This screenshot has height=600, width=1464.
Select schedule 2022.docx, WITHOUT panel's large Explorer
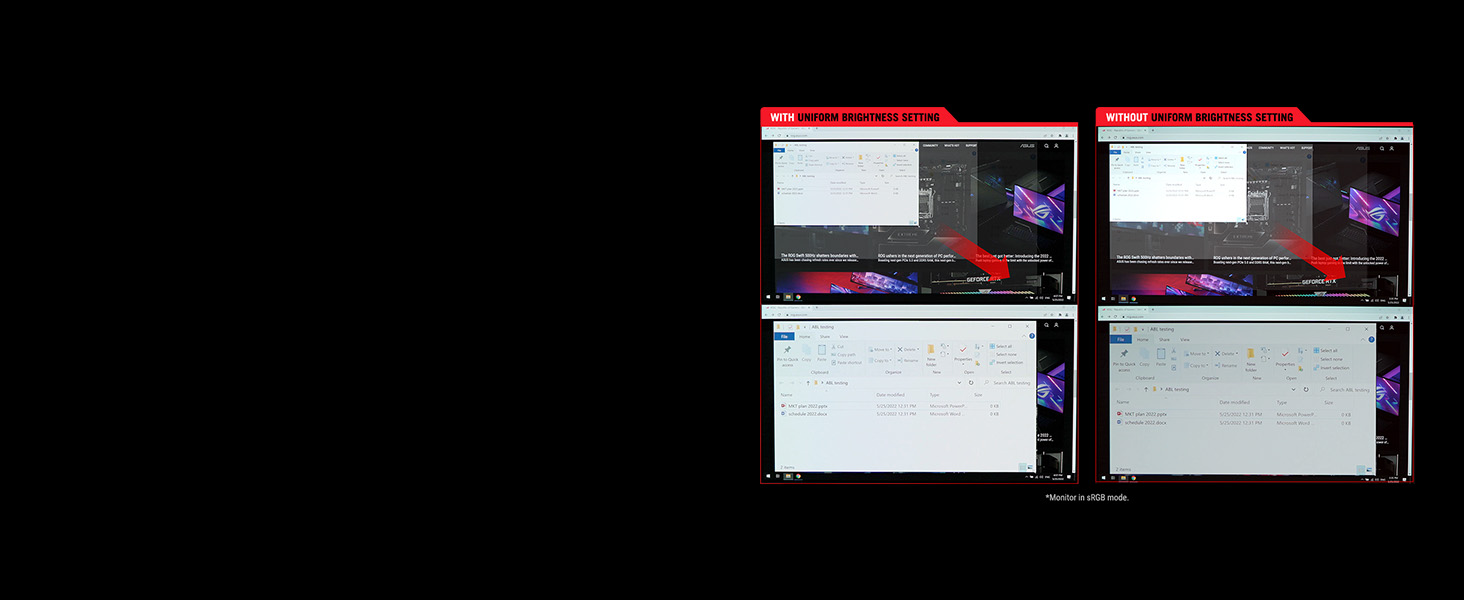click(1142, 422)
